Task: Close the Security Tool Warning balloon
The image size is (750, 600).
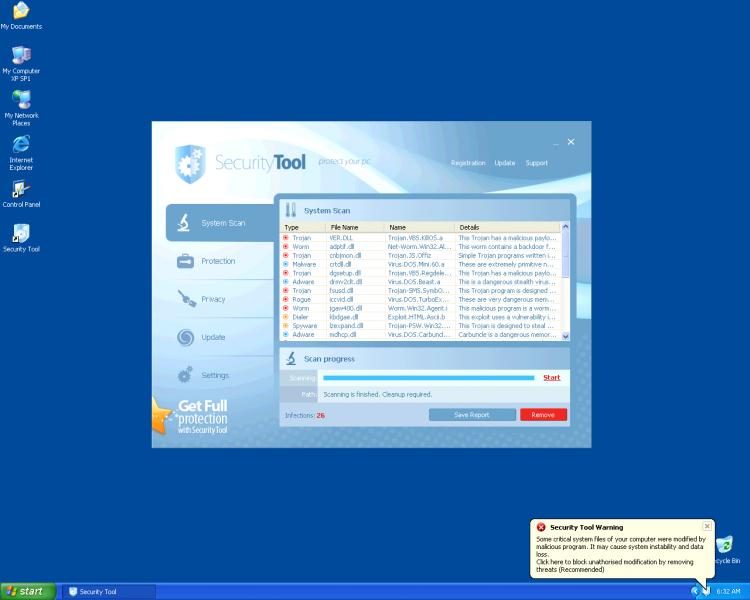Action: tap(707, 526)
